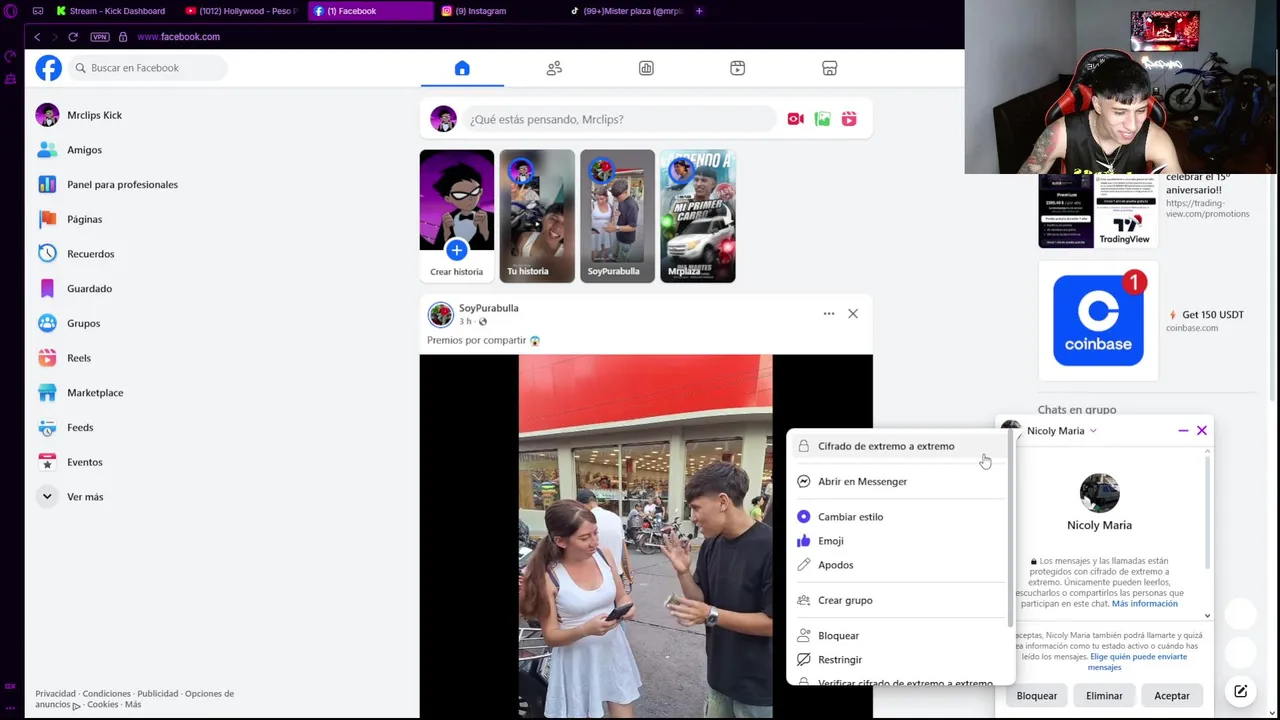Click Eliminar button in chat request
Viewport: 1280px width, 720px height.
tap(1104, 696)
